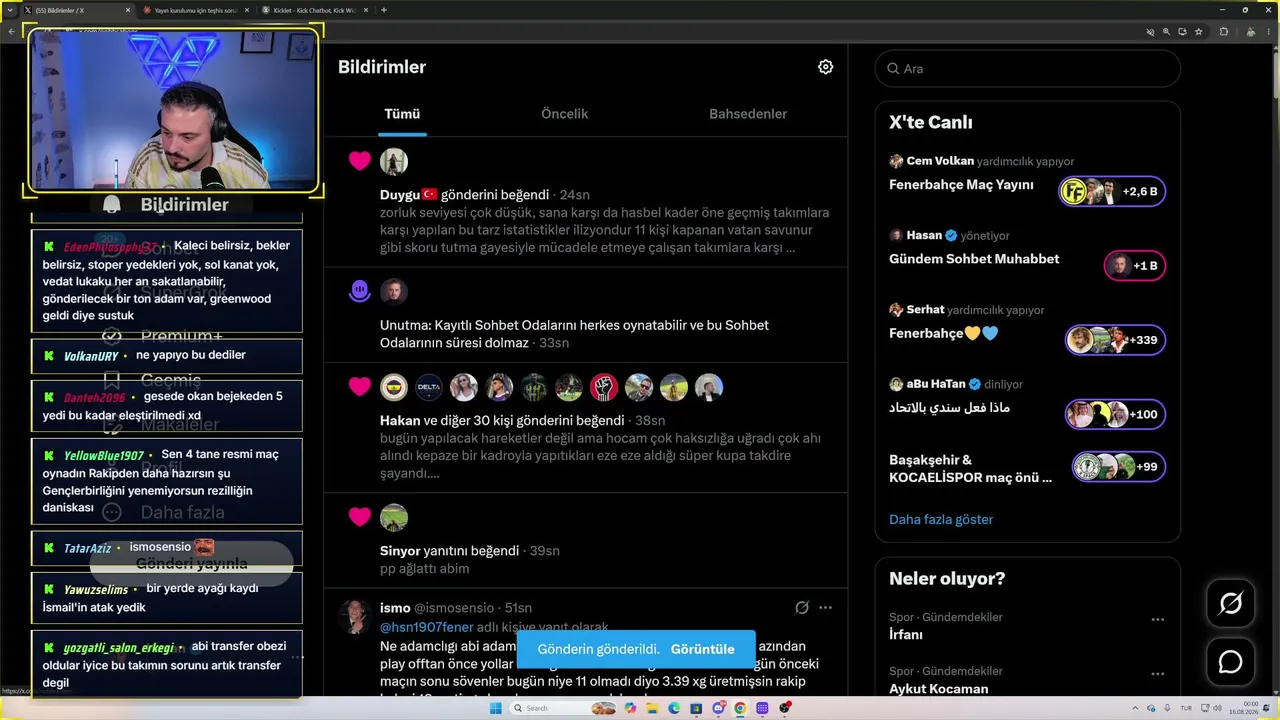Switch to the Öncelik tab

[x=564, y=114]
